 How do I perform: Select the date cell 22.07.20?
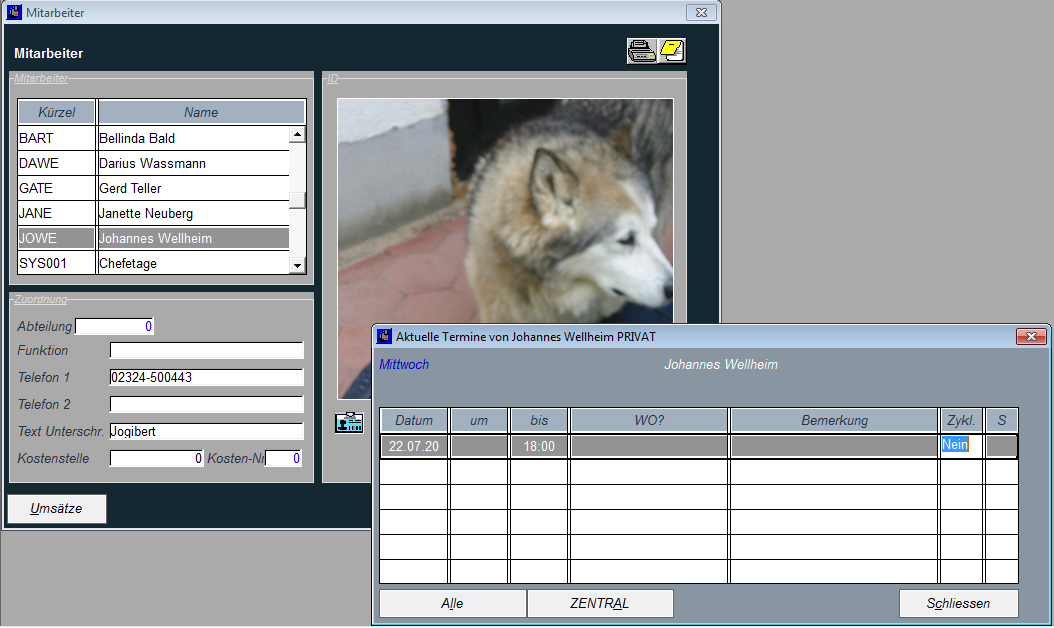pyautogui.click(x=414, y=446)
